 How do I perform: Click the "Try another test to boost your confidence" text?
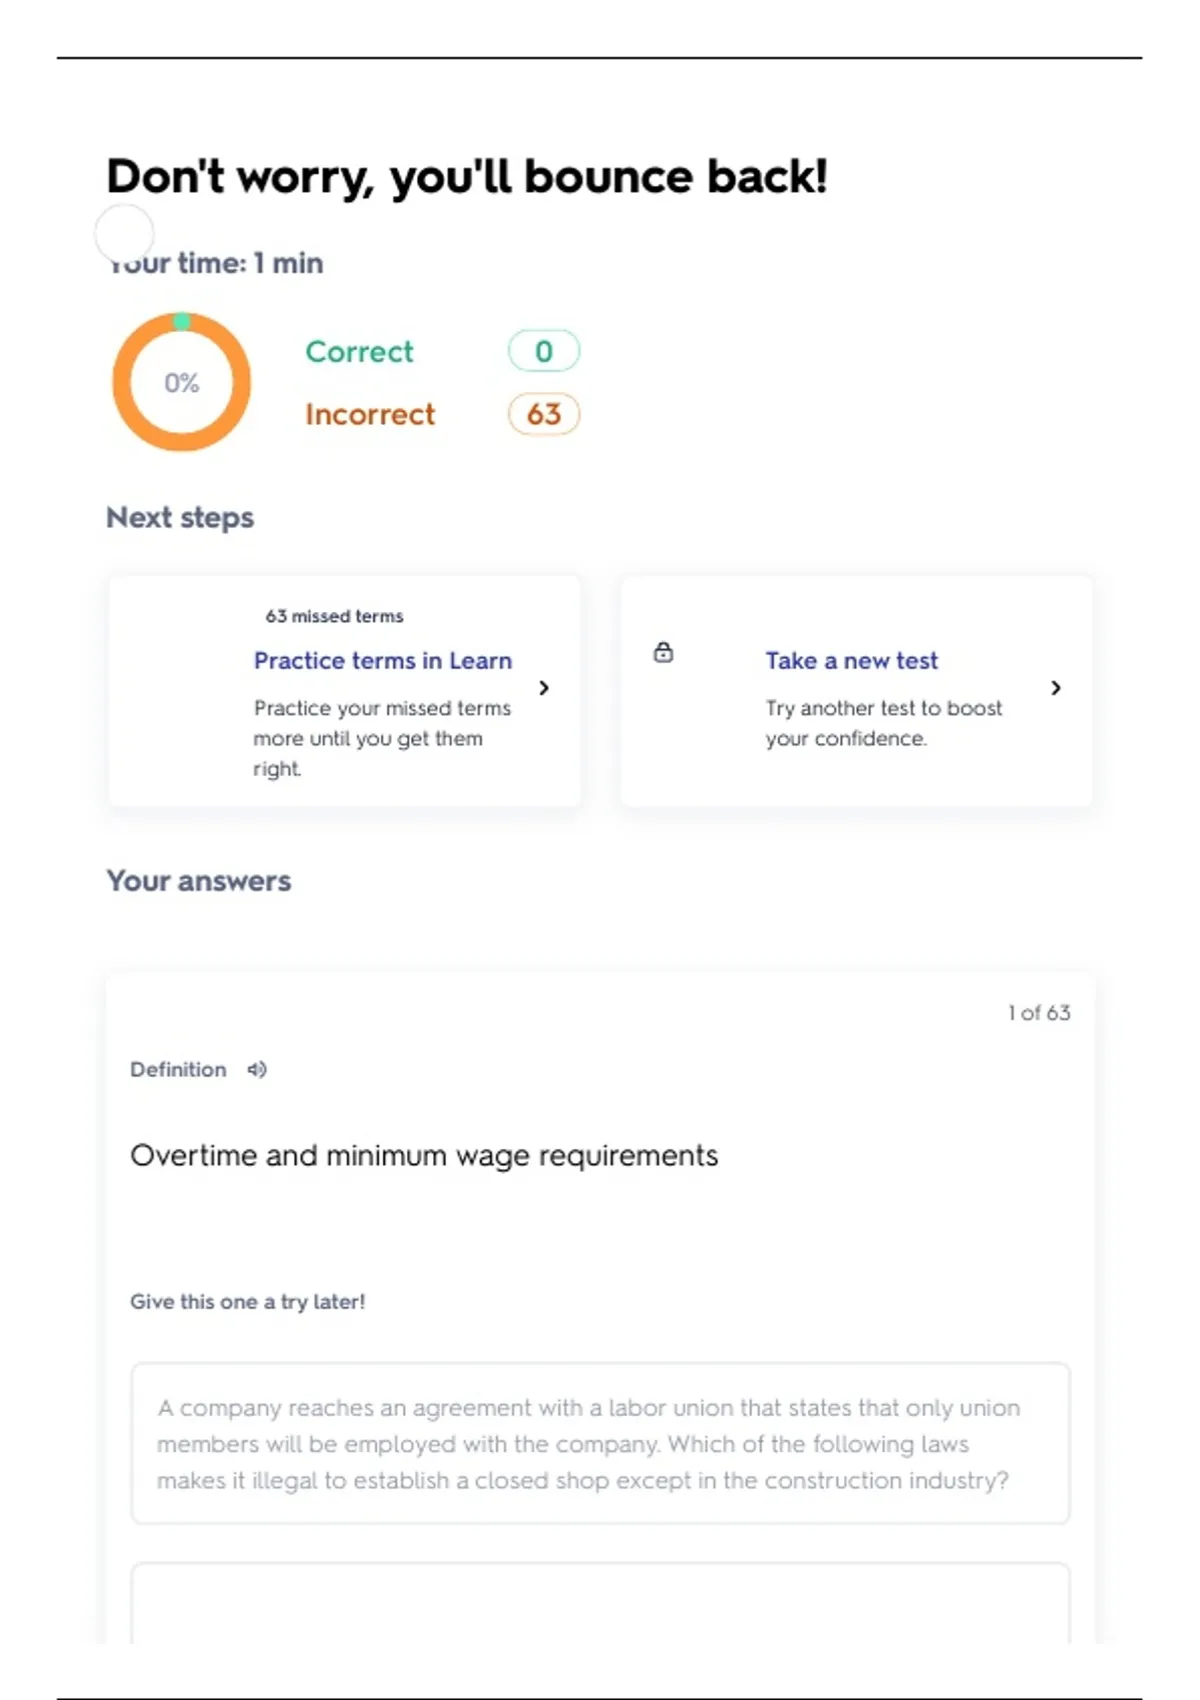[883, 723]
